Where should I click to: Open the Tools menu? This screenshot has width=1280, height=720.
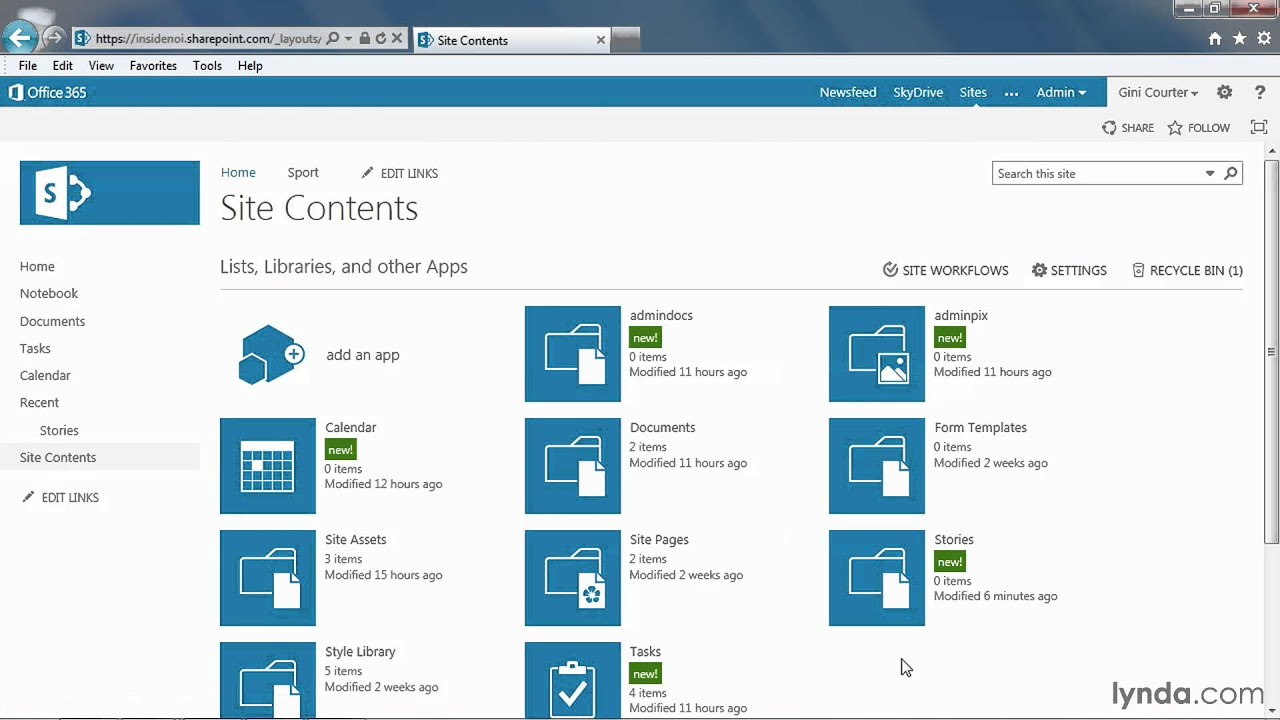coord(207,65)
